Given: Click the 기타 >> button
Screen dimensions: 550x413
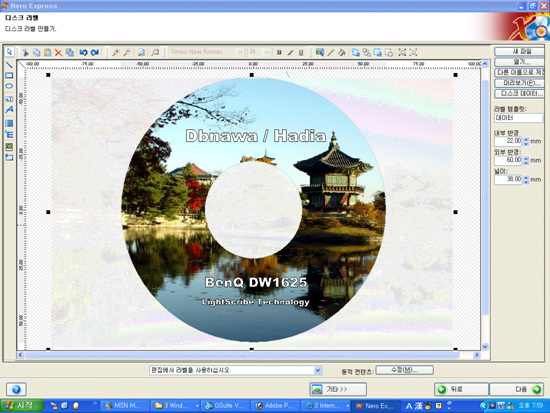Looking at the screenshot, I should pos(338,389).
